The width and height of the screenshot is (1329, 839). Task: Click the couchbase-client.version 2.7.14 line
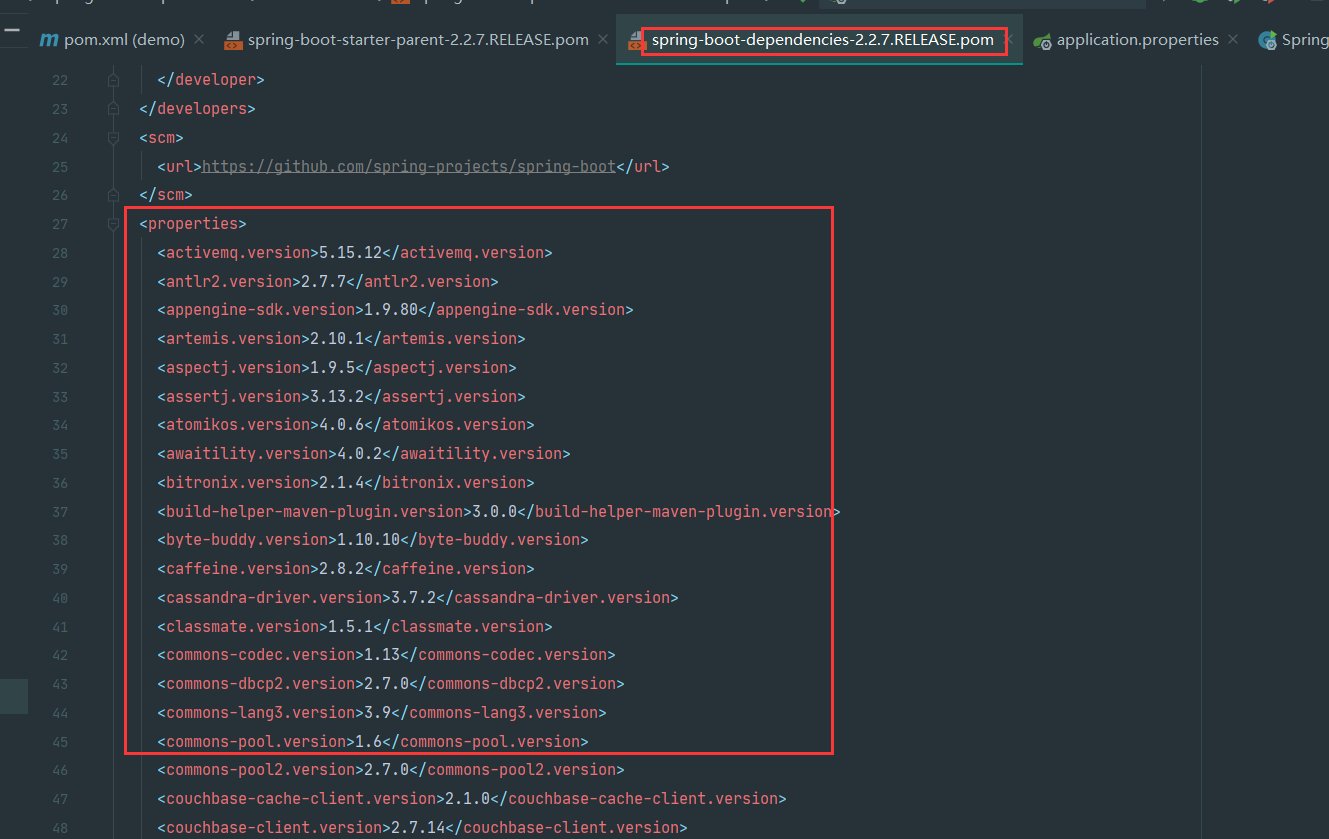[x=422, y=827]
